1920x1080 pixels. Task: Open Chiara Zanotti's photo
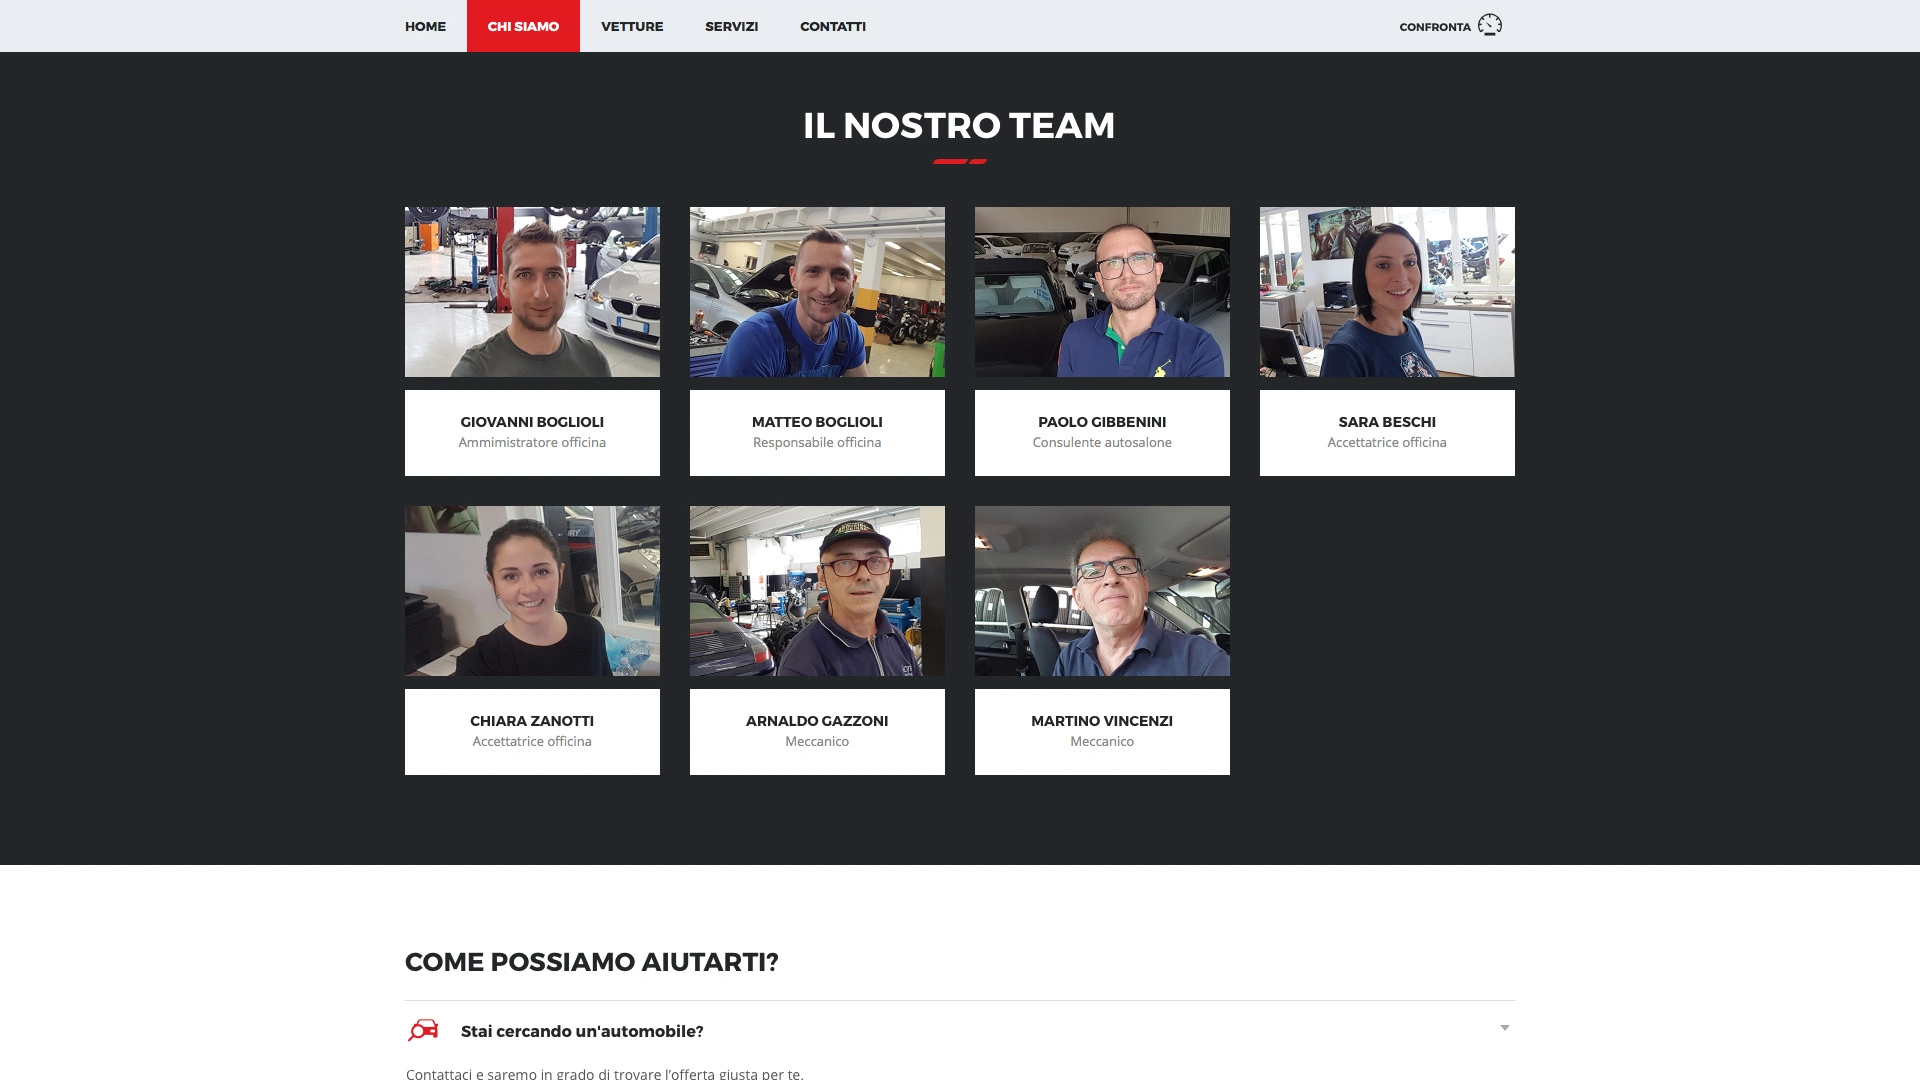(x=532, y=591)
